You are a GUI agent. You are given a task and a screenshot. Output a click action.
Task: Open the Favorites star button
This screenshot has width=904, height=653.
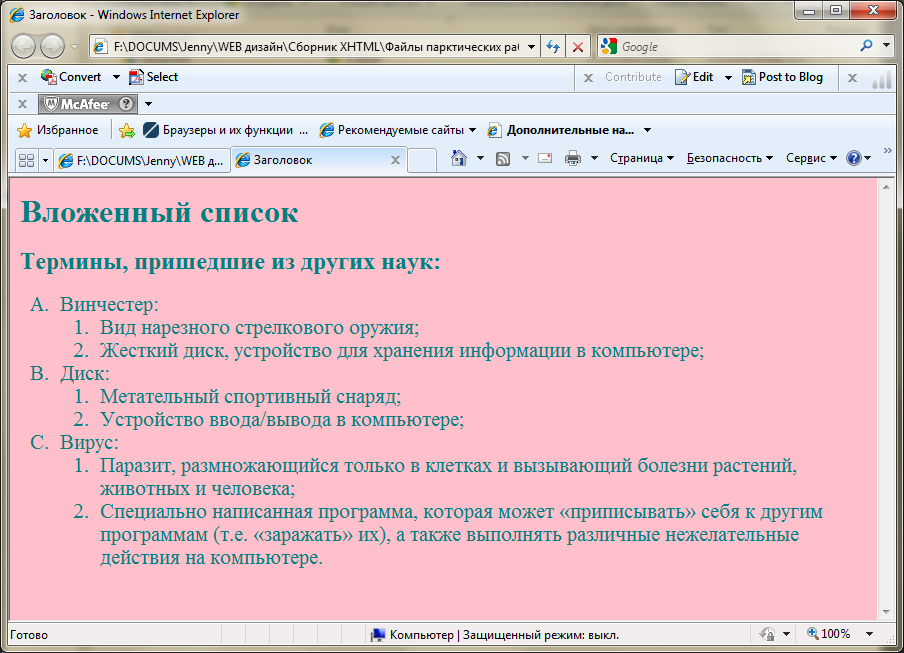[x=58, y=130]
